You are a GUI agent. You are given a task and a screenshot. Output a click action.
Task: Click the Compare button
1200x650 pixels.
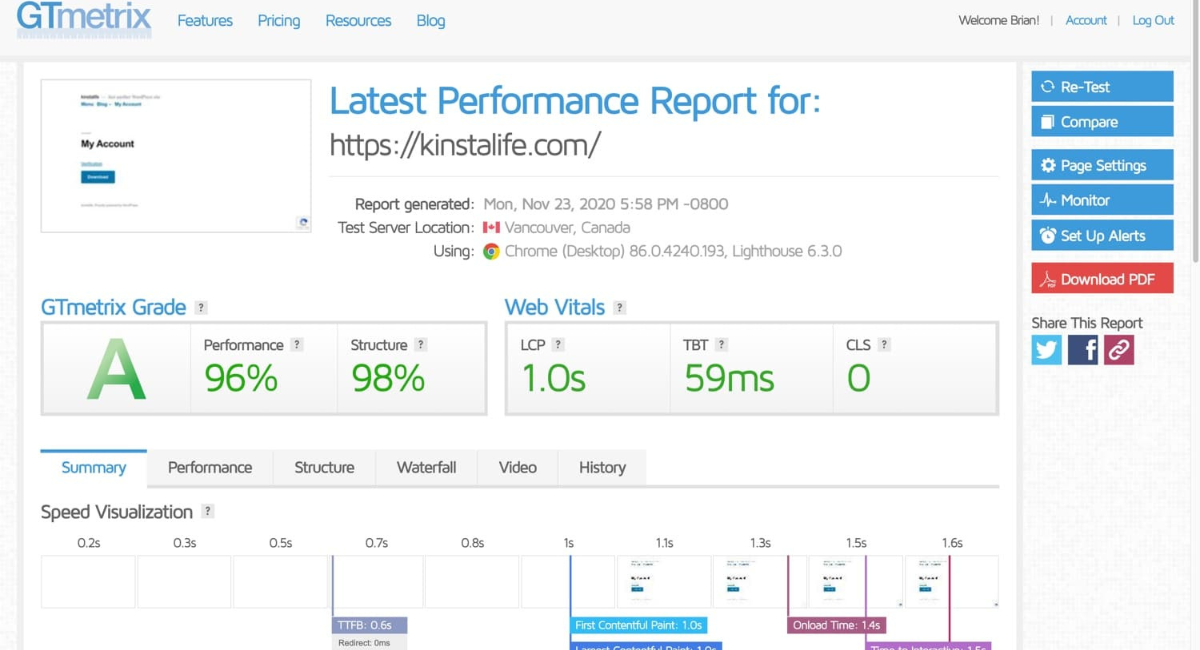pyautogui.click(x=1102, y=122)
